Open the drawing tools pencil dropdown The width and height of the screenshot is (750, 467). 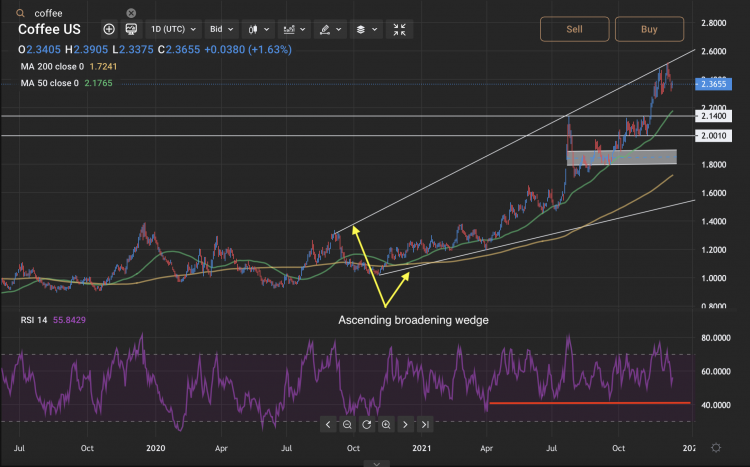click(x=330, y=29)
